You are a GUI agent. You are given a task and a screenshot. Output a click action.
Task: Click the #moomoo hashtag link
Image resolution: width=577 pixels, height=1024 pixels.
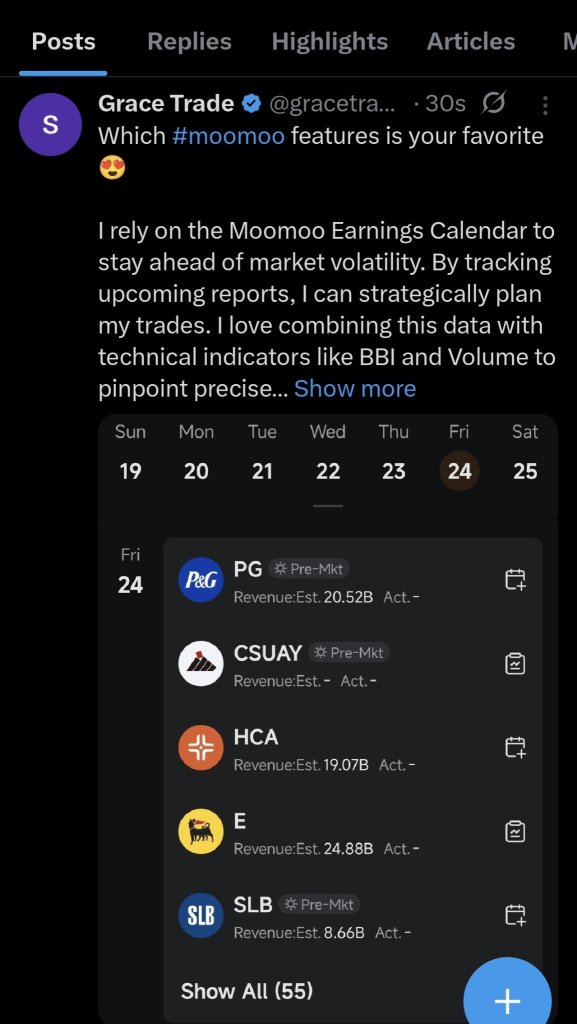pos(228,136)
